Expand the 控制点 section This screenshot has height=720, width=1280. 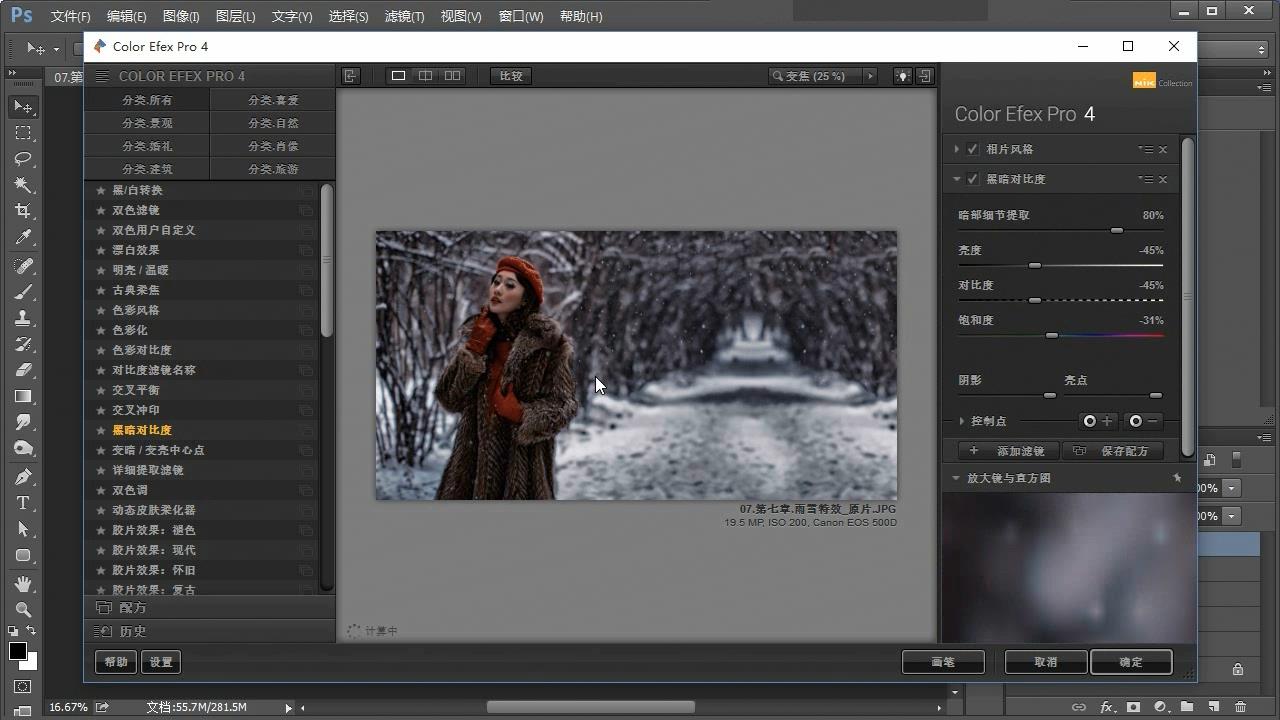(962, 421)
